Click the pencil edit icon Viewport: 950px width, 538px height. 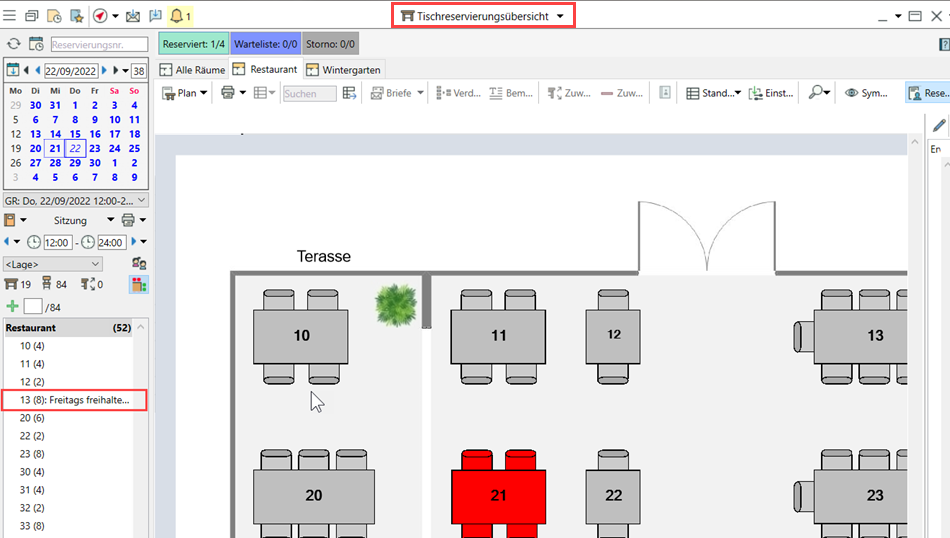tap(938, 125)
